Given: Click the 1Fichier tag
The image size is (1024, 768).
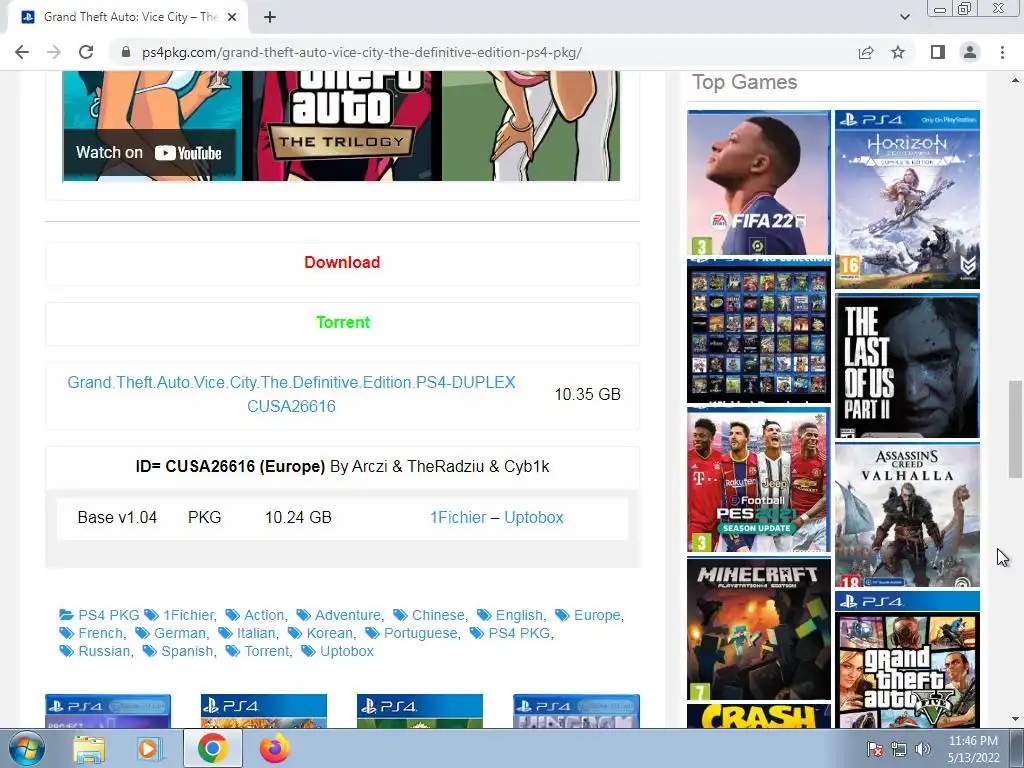Looking at the screenshot, I should (x=188, y=615).
